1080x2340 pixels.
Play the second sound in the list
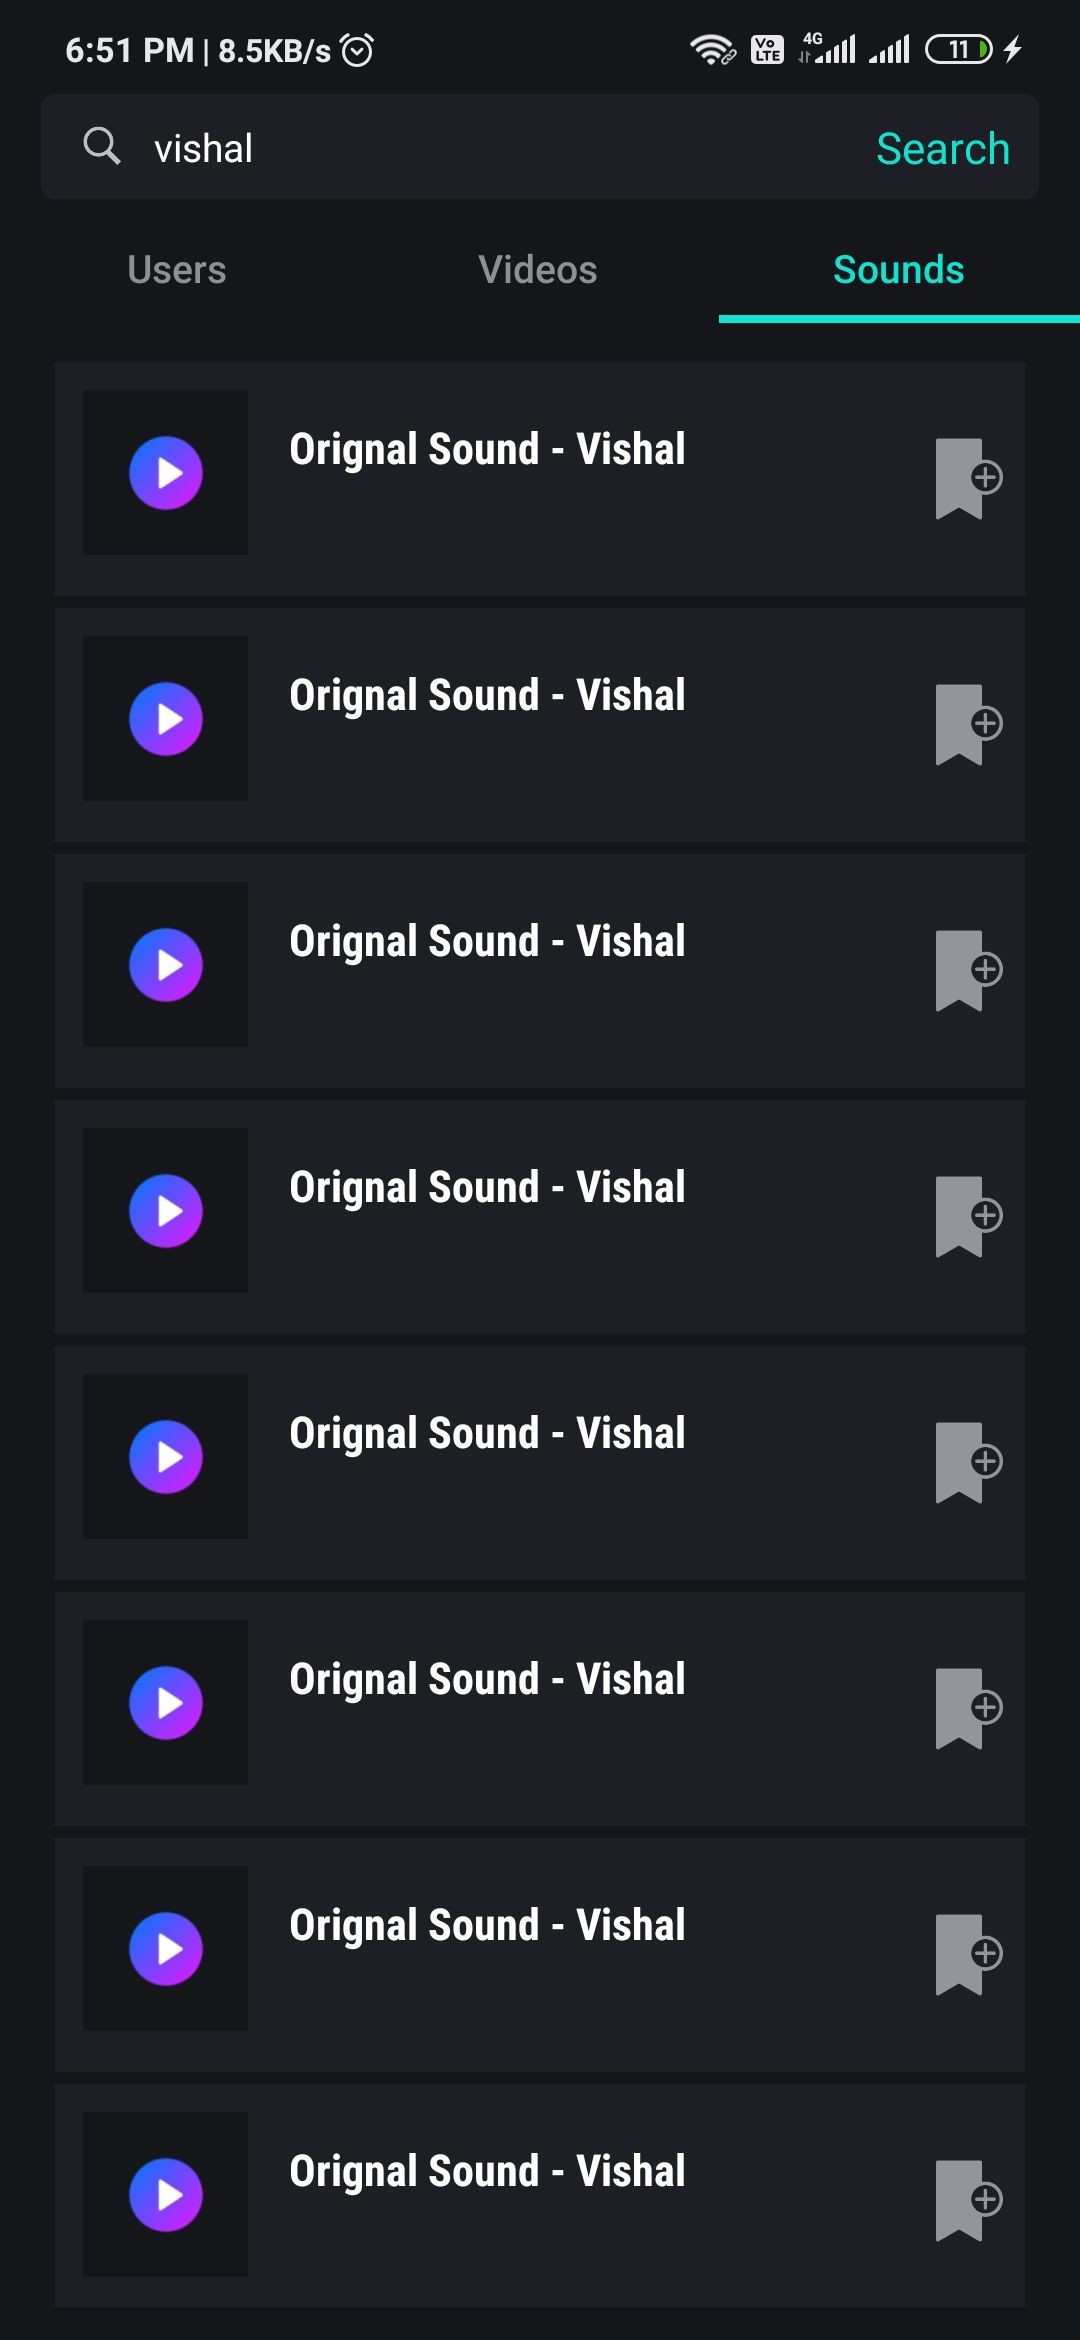coord(166,719)
